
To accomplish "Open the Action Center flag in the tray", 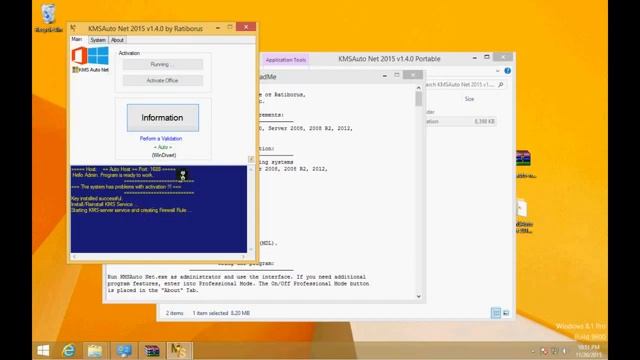I will pyautogui.click(x=544, y=351).
